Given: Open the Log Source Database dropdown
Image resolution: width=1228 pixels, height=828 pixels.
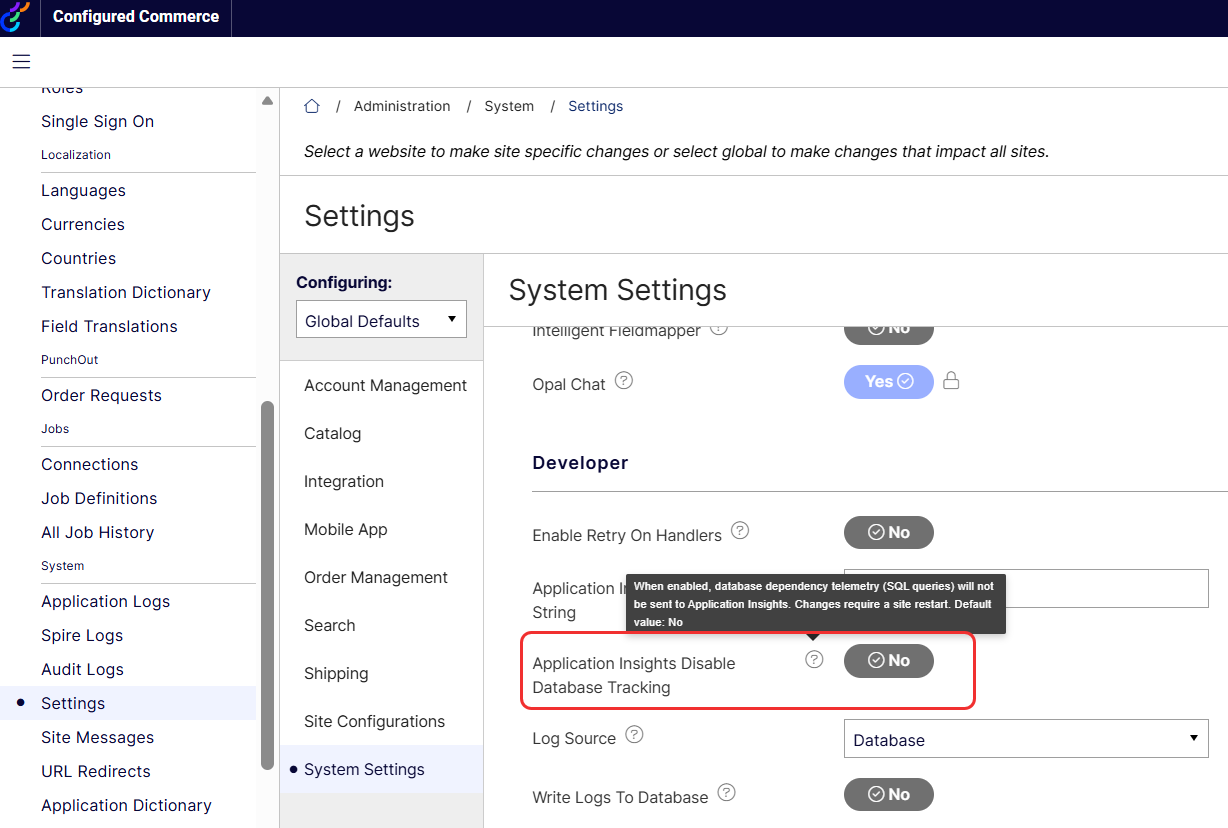Looking at the screenshot, I should click(x=1025, y=739).
